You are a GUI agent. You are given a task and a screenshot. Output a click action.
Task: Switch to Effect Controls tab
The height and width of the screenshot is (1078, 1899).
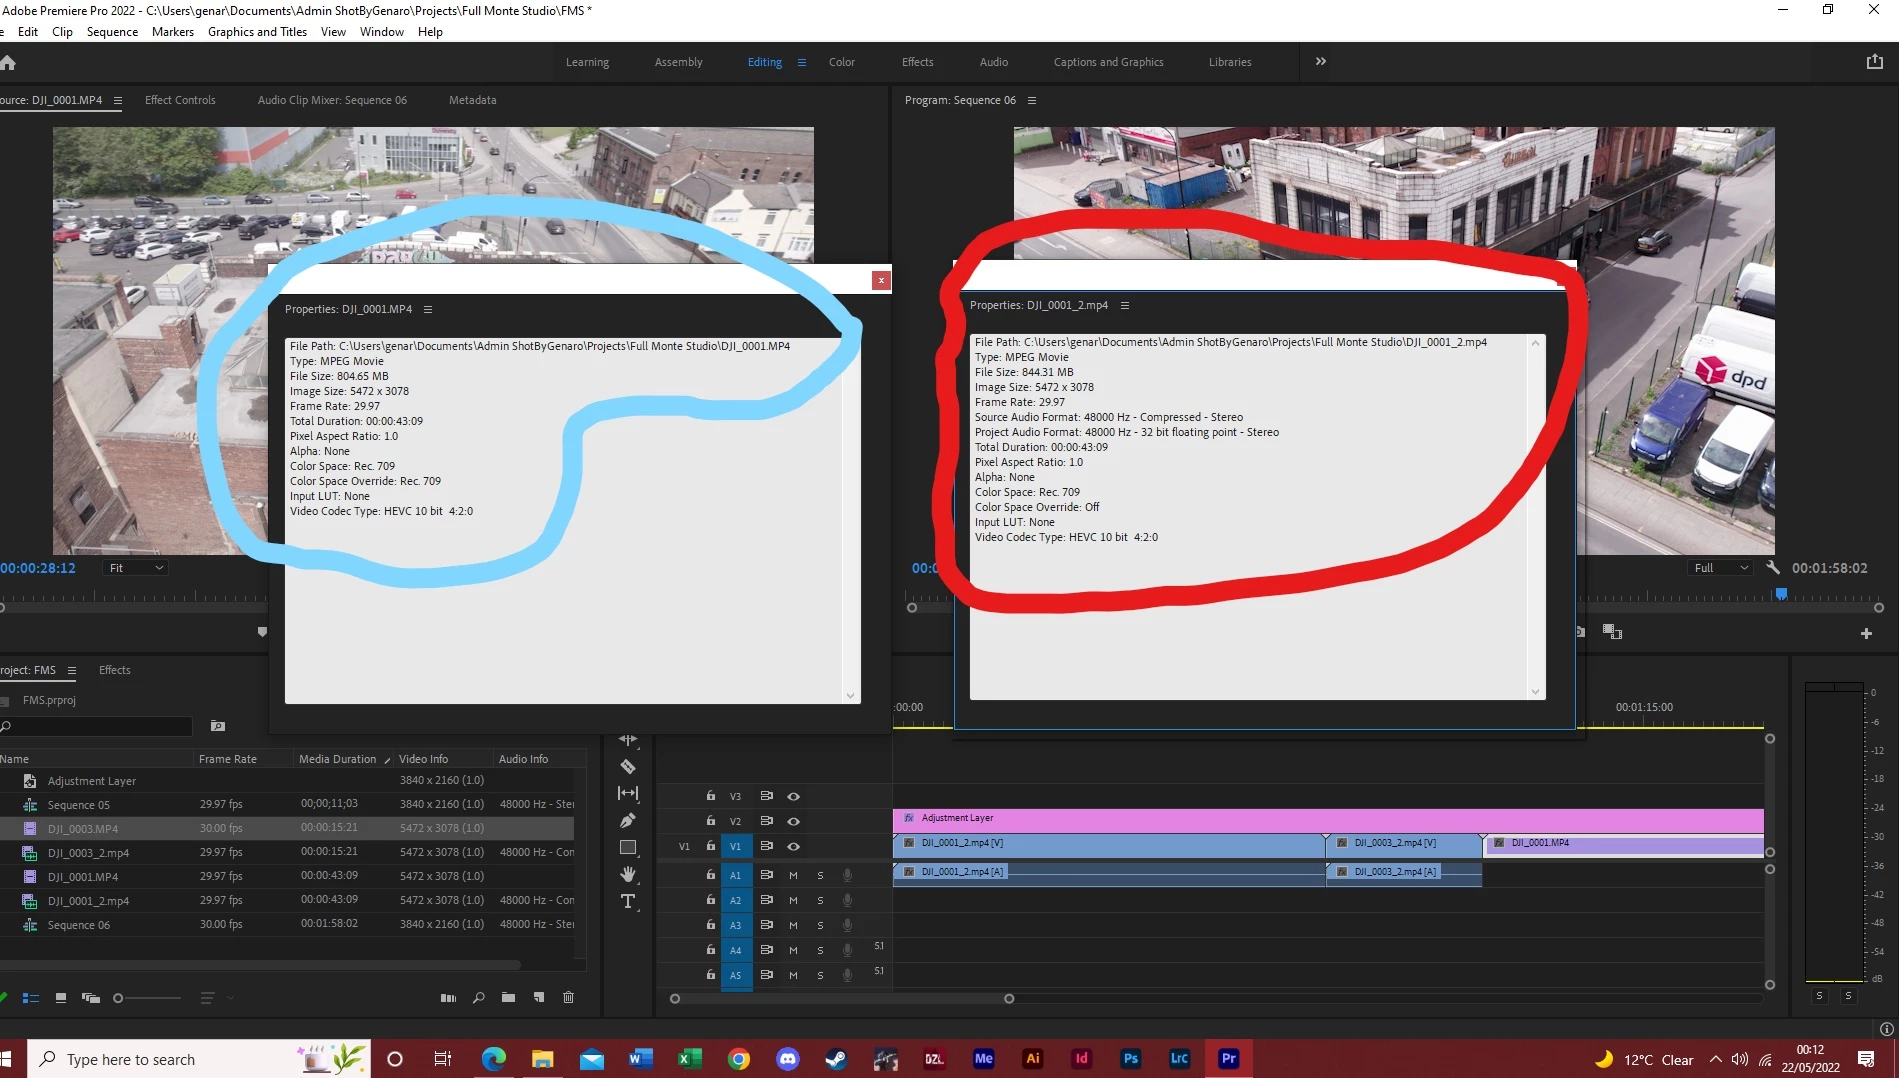(x=180, y=100)
